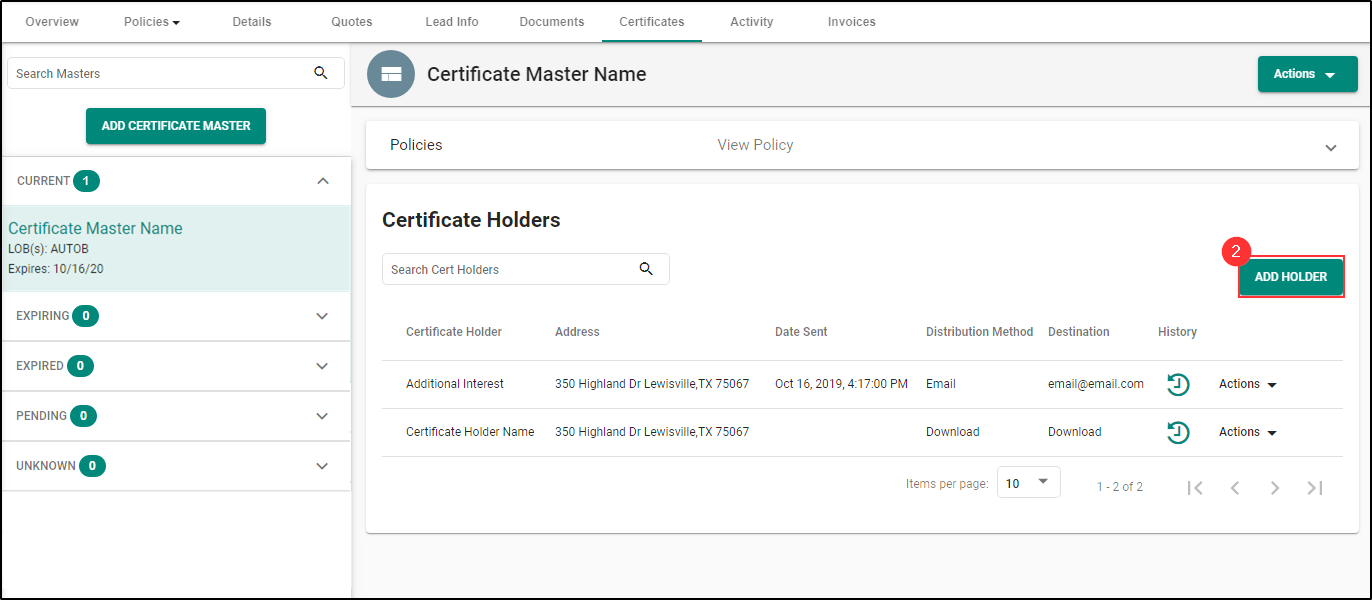Click the Email distribution method cell
Screen dimensions: 1372x600
[x=941, y=384]
